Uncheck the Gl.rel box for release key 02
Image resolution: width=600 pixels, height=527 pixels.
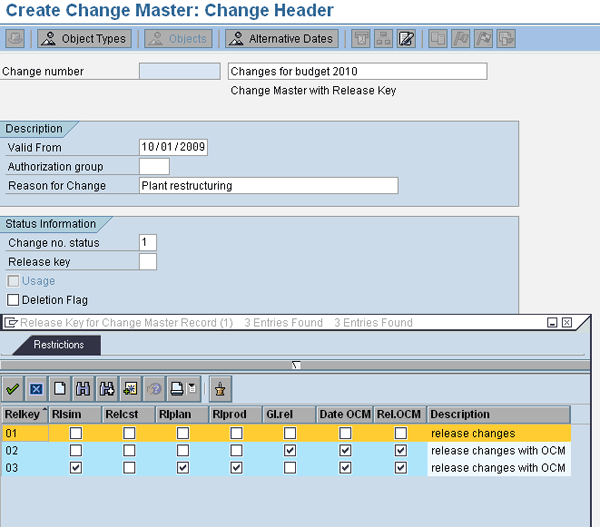(290, 450)
